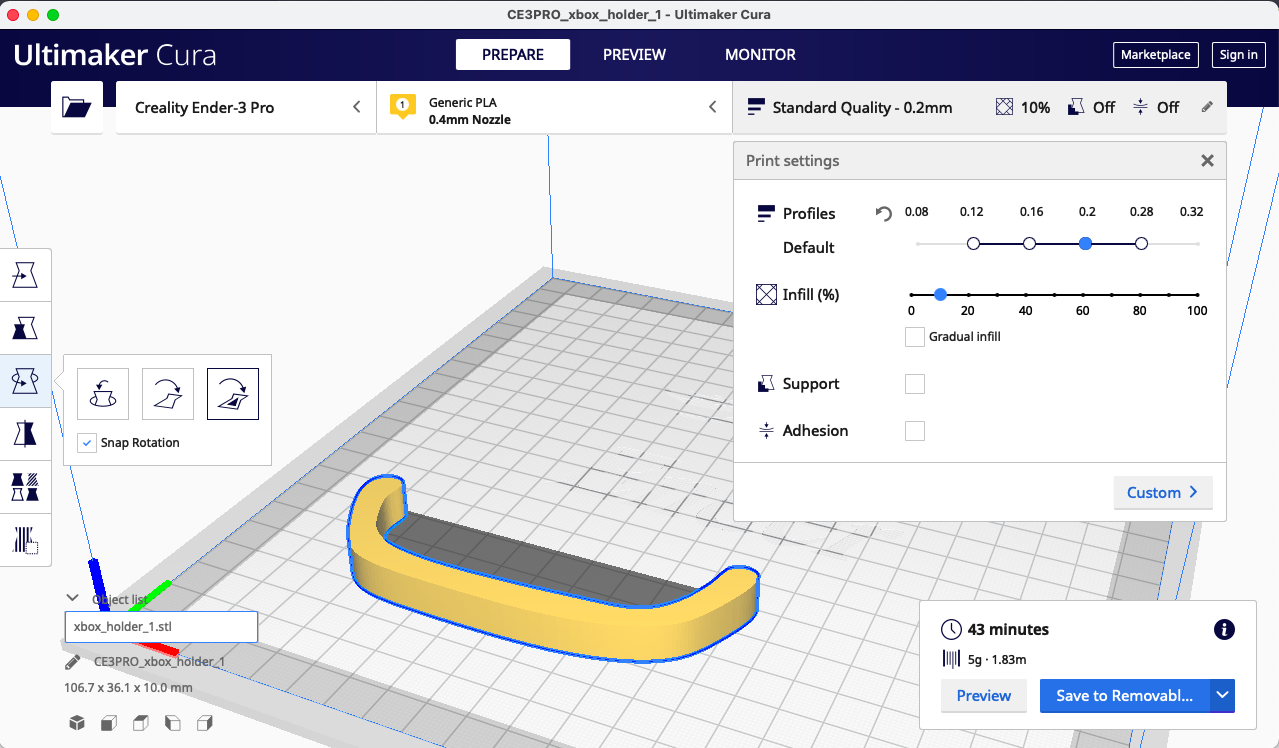This screenshot has height=748, width=1279.
Task: Click the Infill slider handle at 10
Action: [x=940, y=294]
